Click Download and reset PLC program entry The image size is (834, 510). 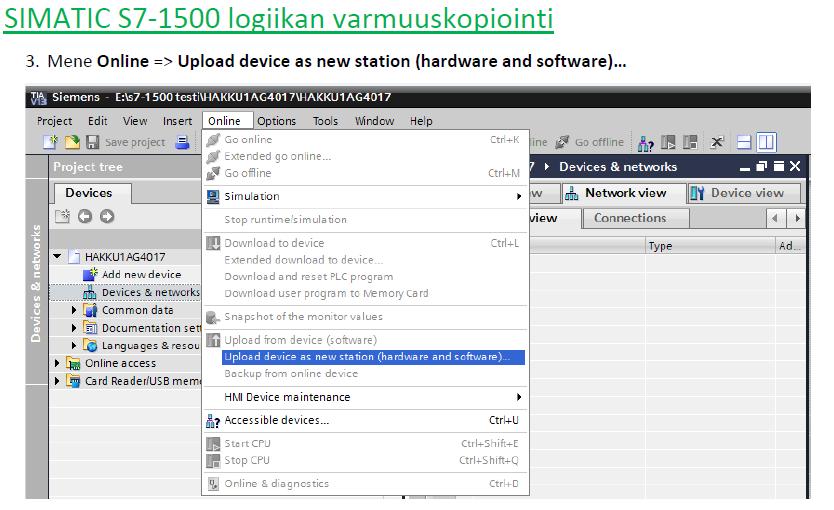coord(365,277)
